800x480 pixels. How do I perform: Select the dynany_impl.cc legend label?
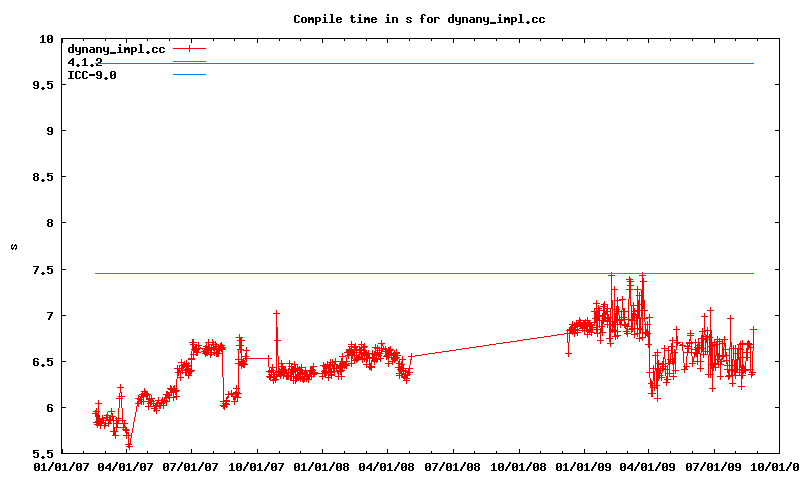(116, 48)
